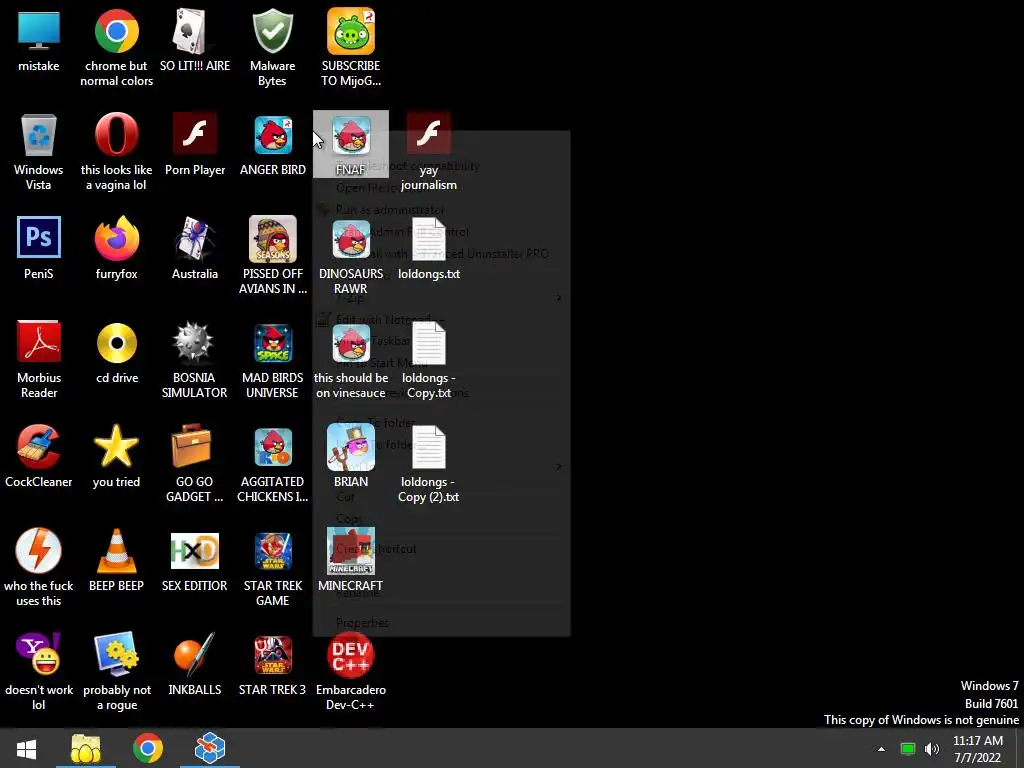Select the 'PISSED OFF AVIANS IN ...' Seasons icon
This screenshot has height=768, width=1024.
(272, 238)
